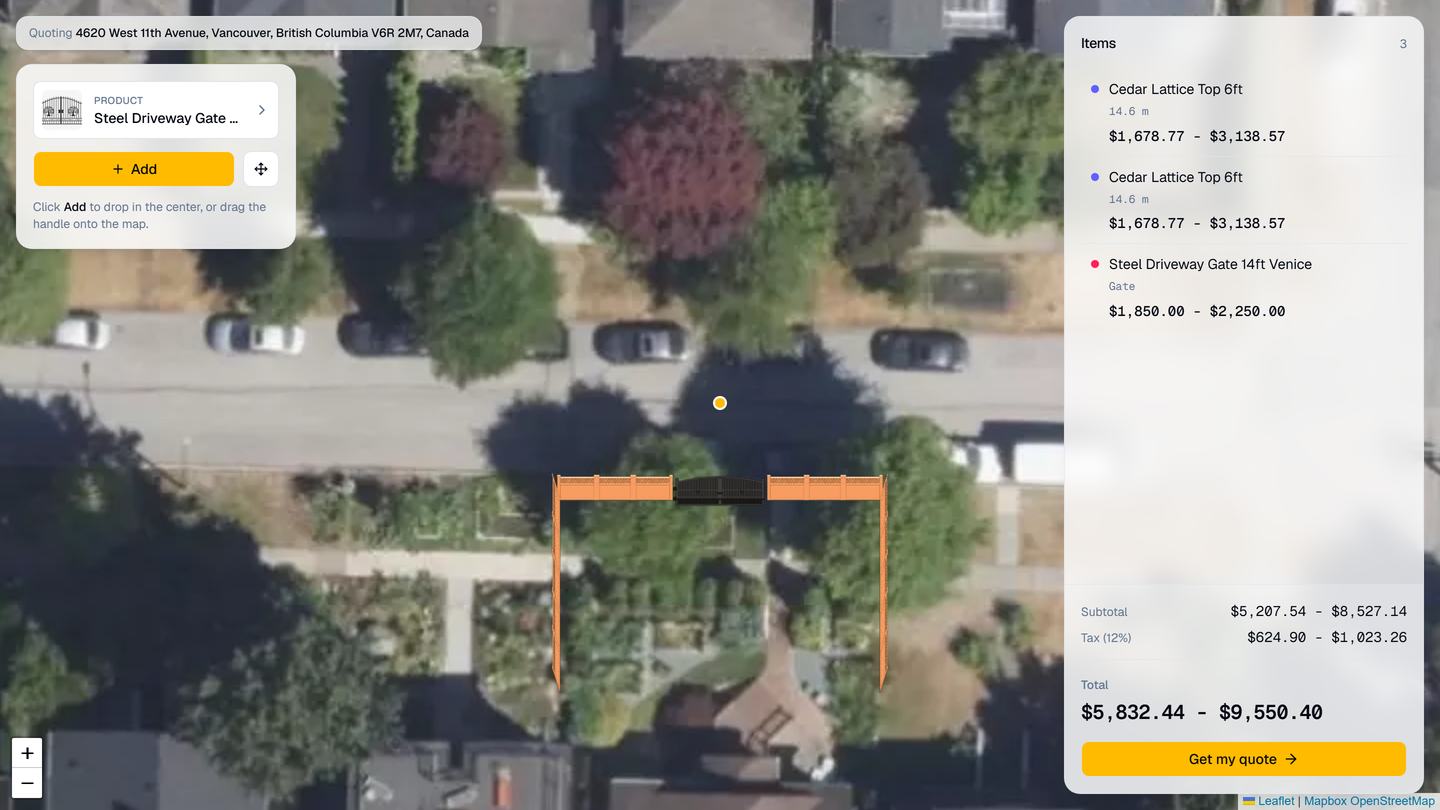This screenshot has width=1440, height=810.
Task: Zoom in on the map
Action: [x=27, y=753]
